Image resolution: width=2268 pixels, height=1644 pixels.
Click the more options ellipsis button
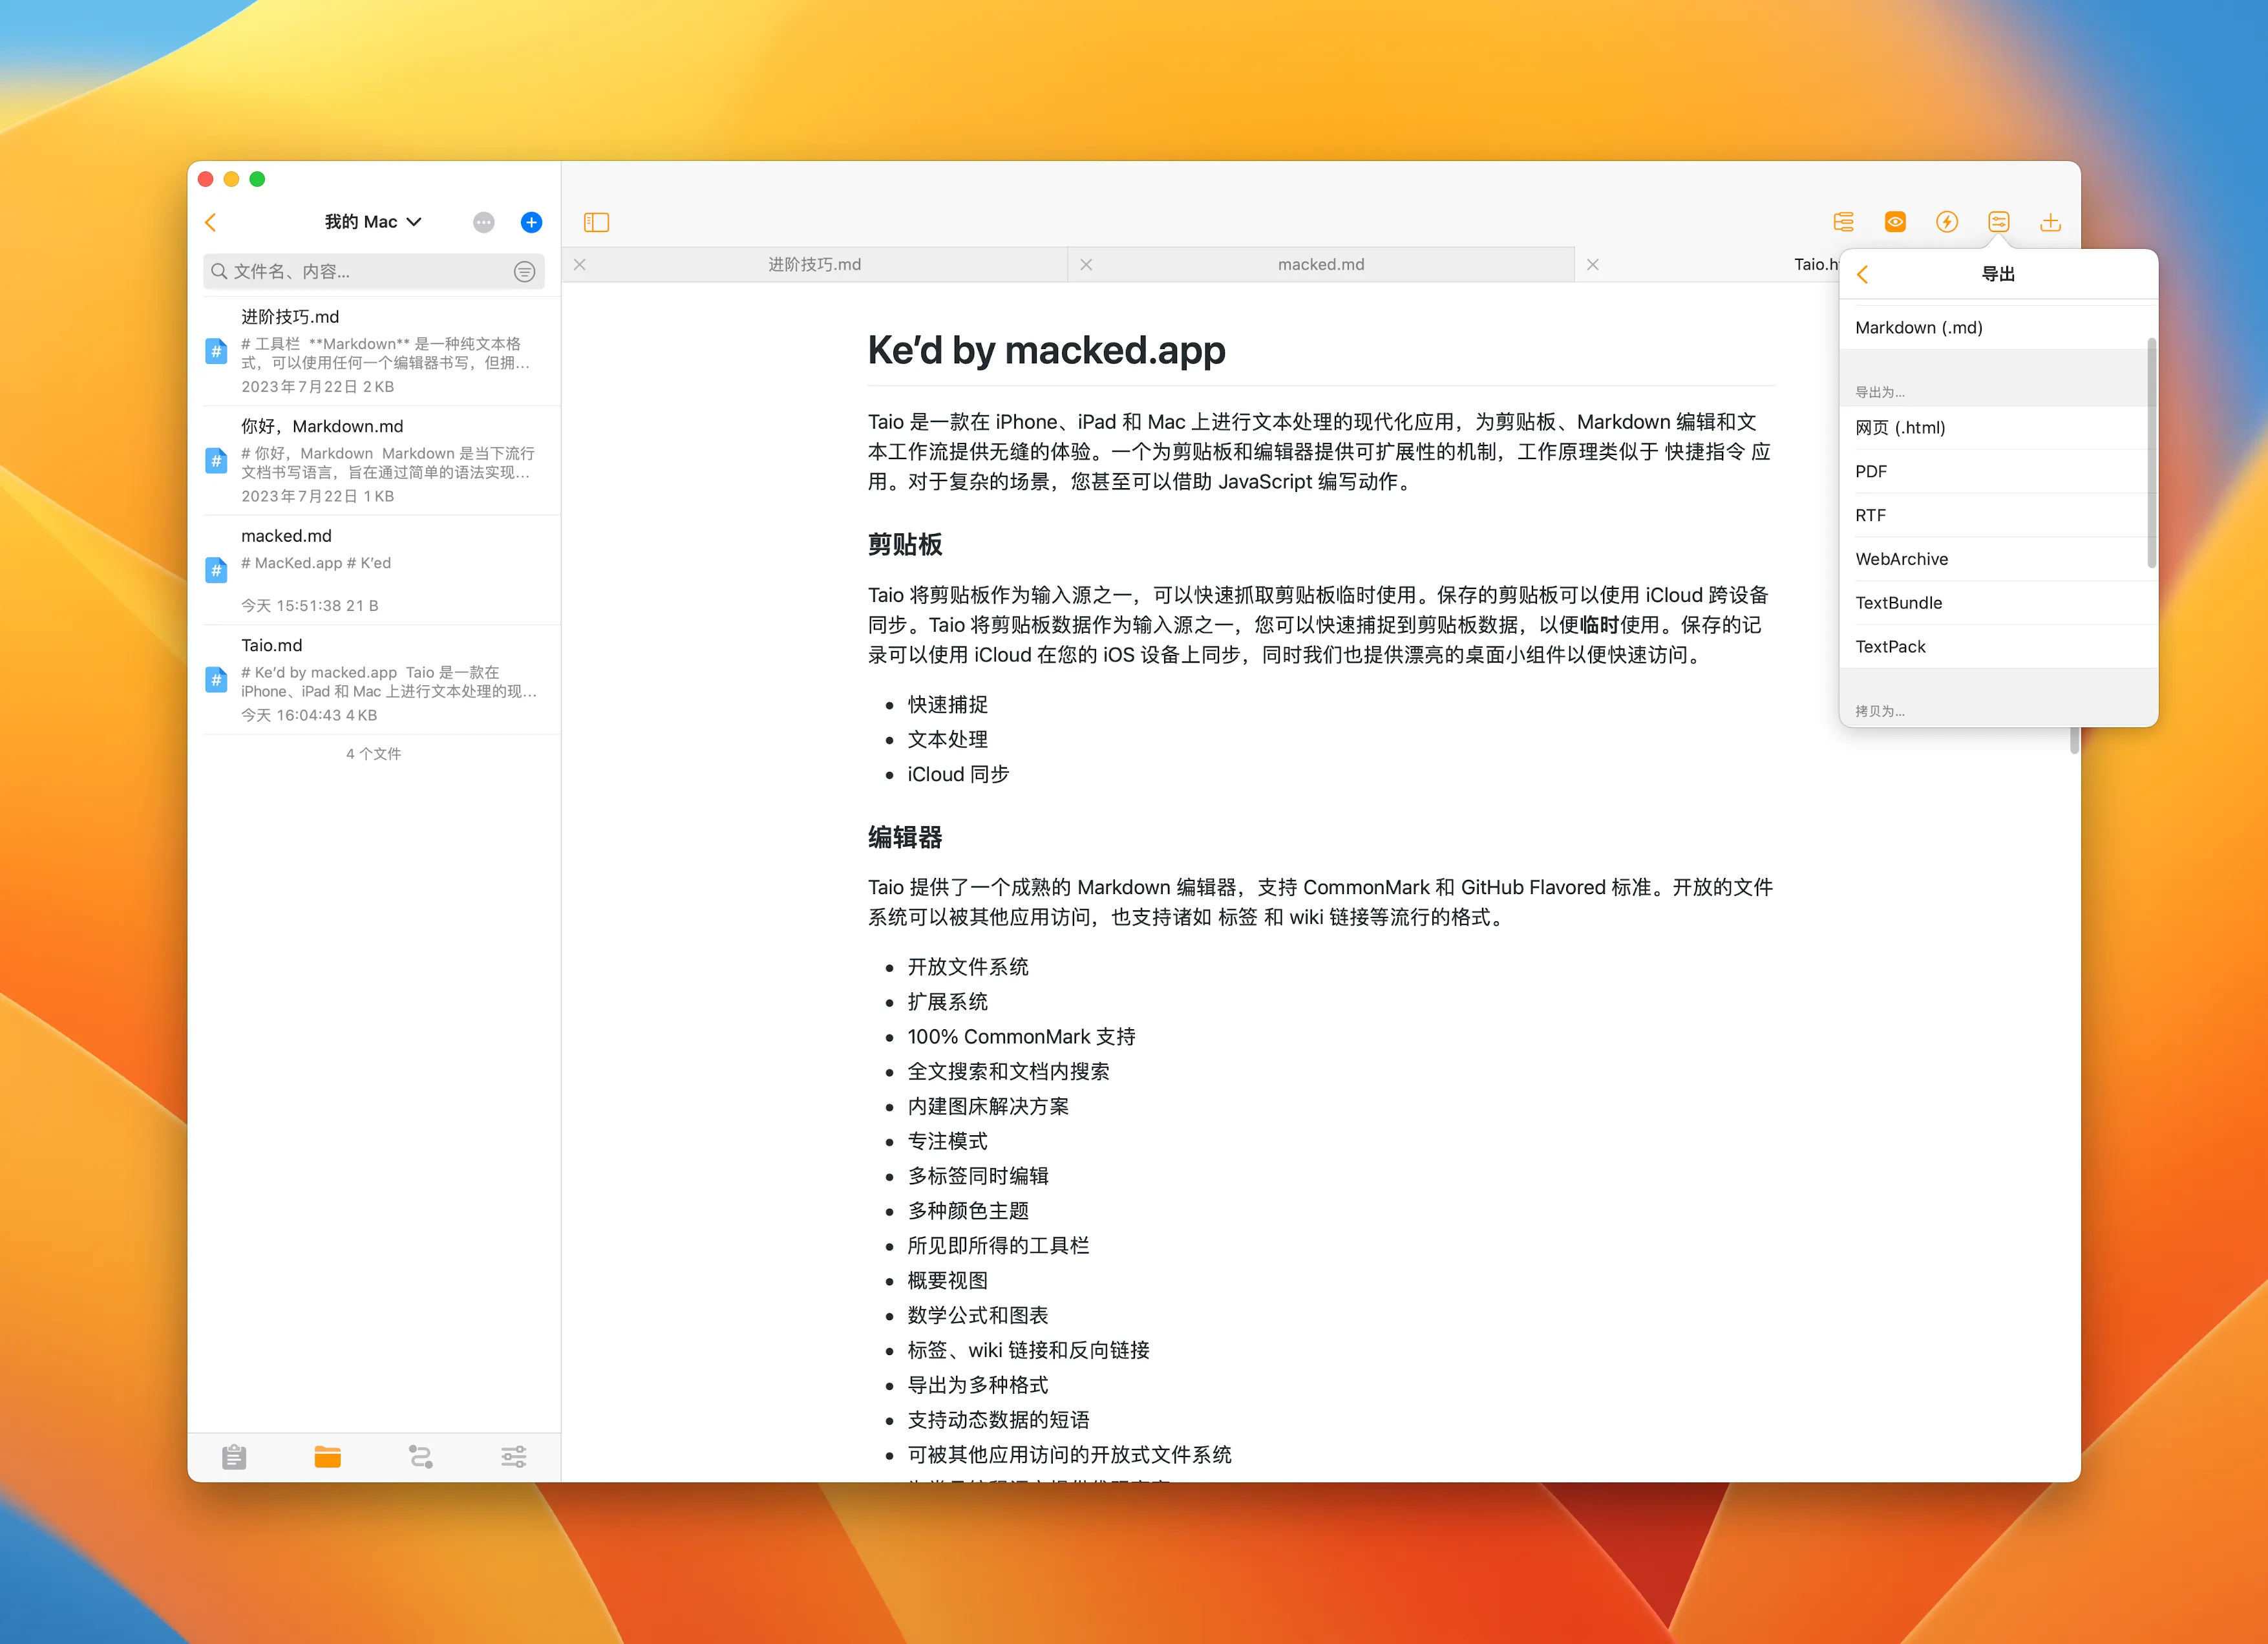coord(483,222)
